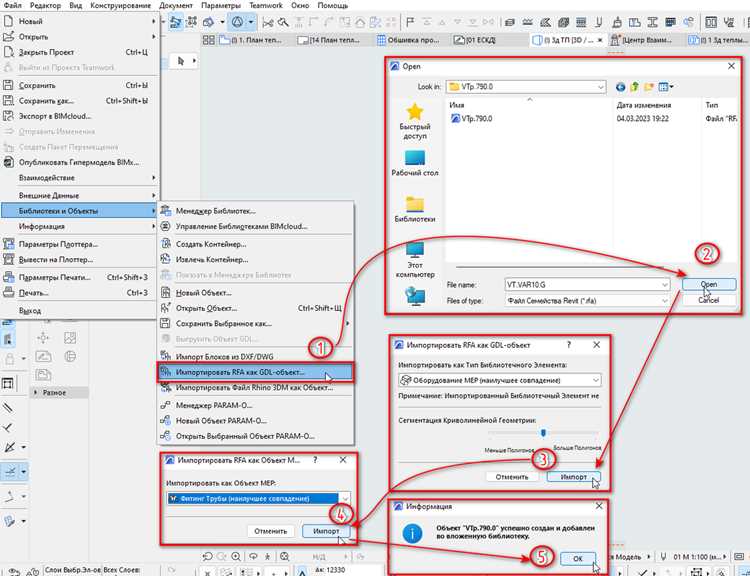Expand the Look in folder dropdown

coord(600,87)
